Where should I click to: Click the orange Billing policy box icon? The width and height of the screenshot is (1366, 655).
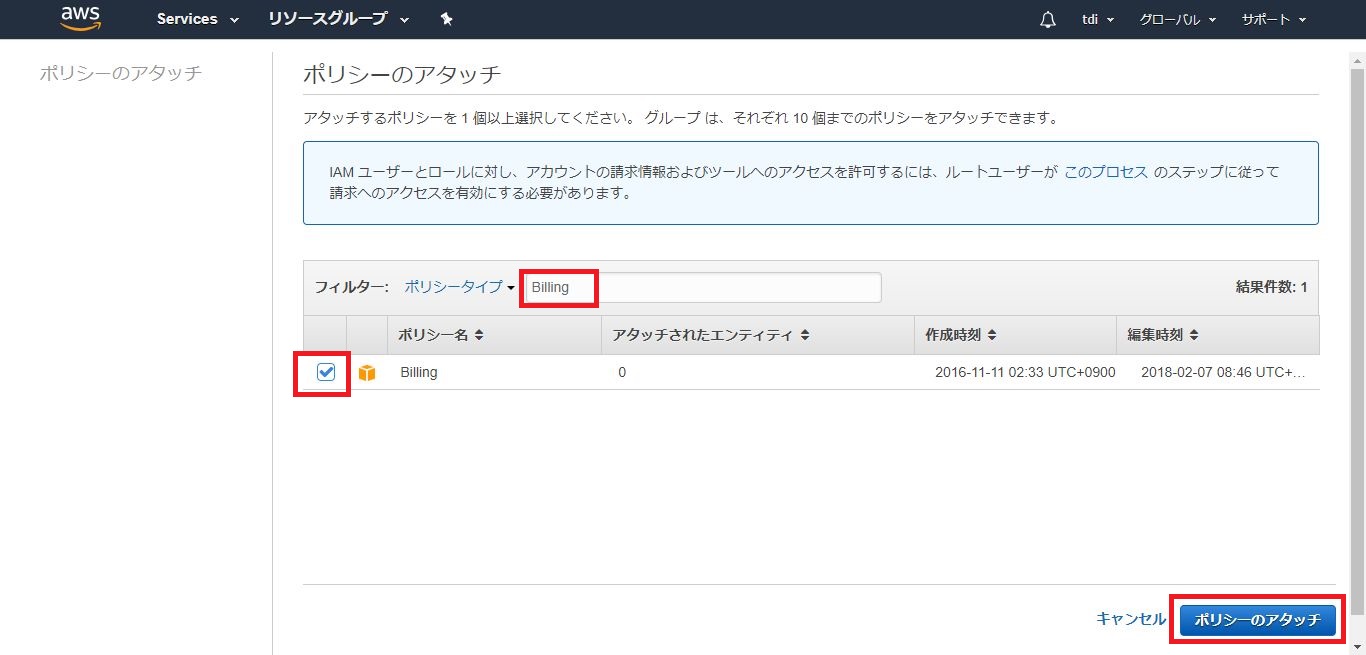point(367,373)
